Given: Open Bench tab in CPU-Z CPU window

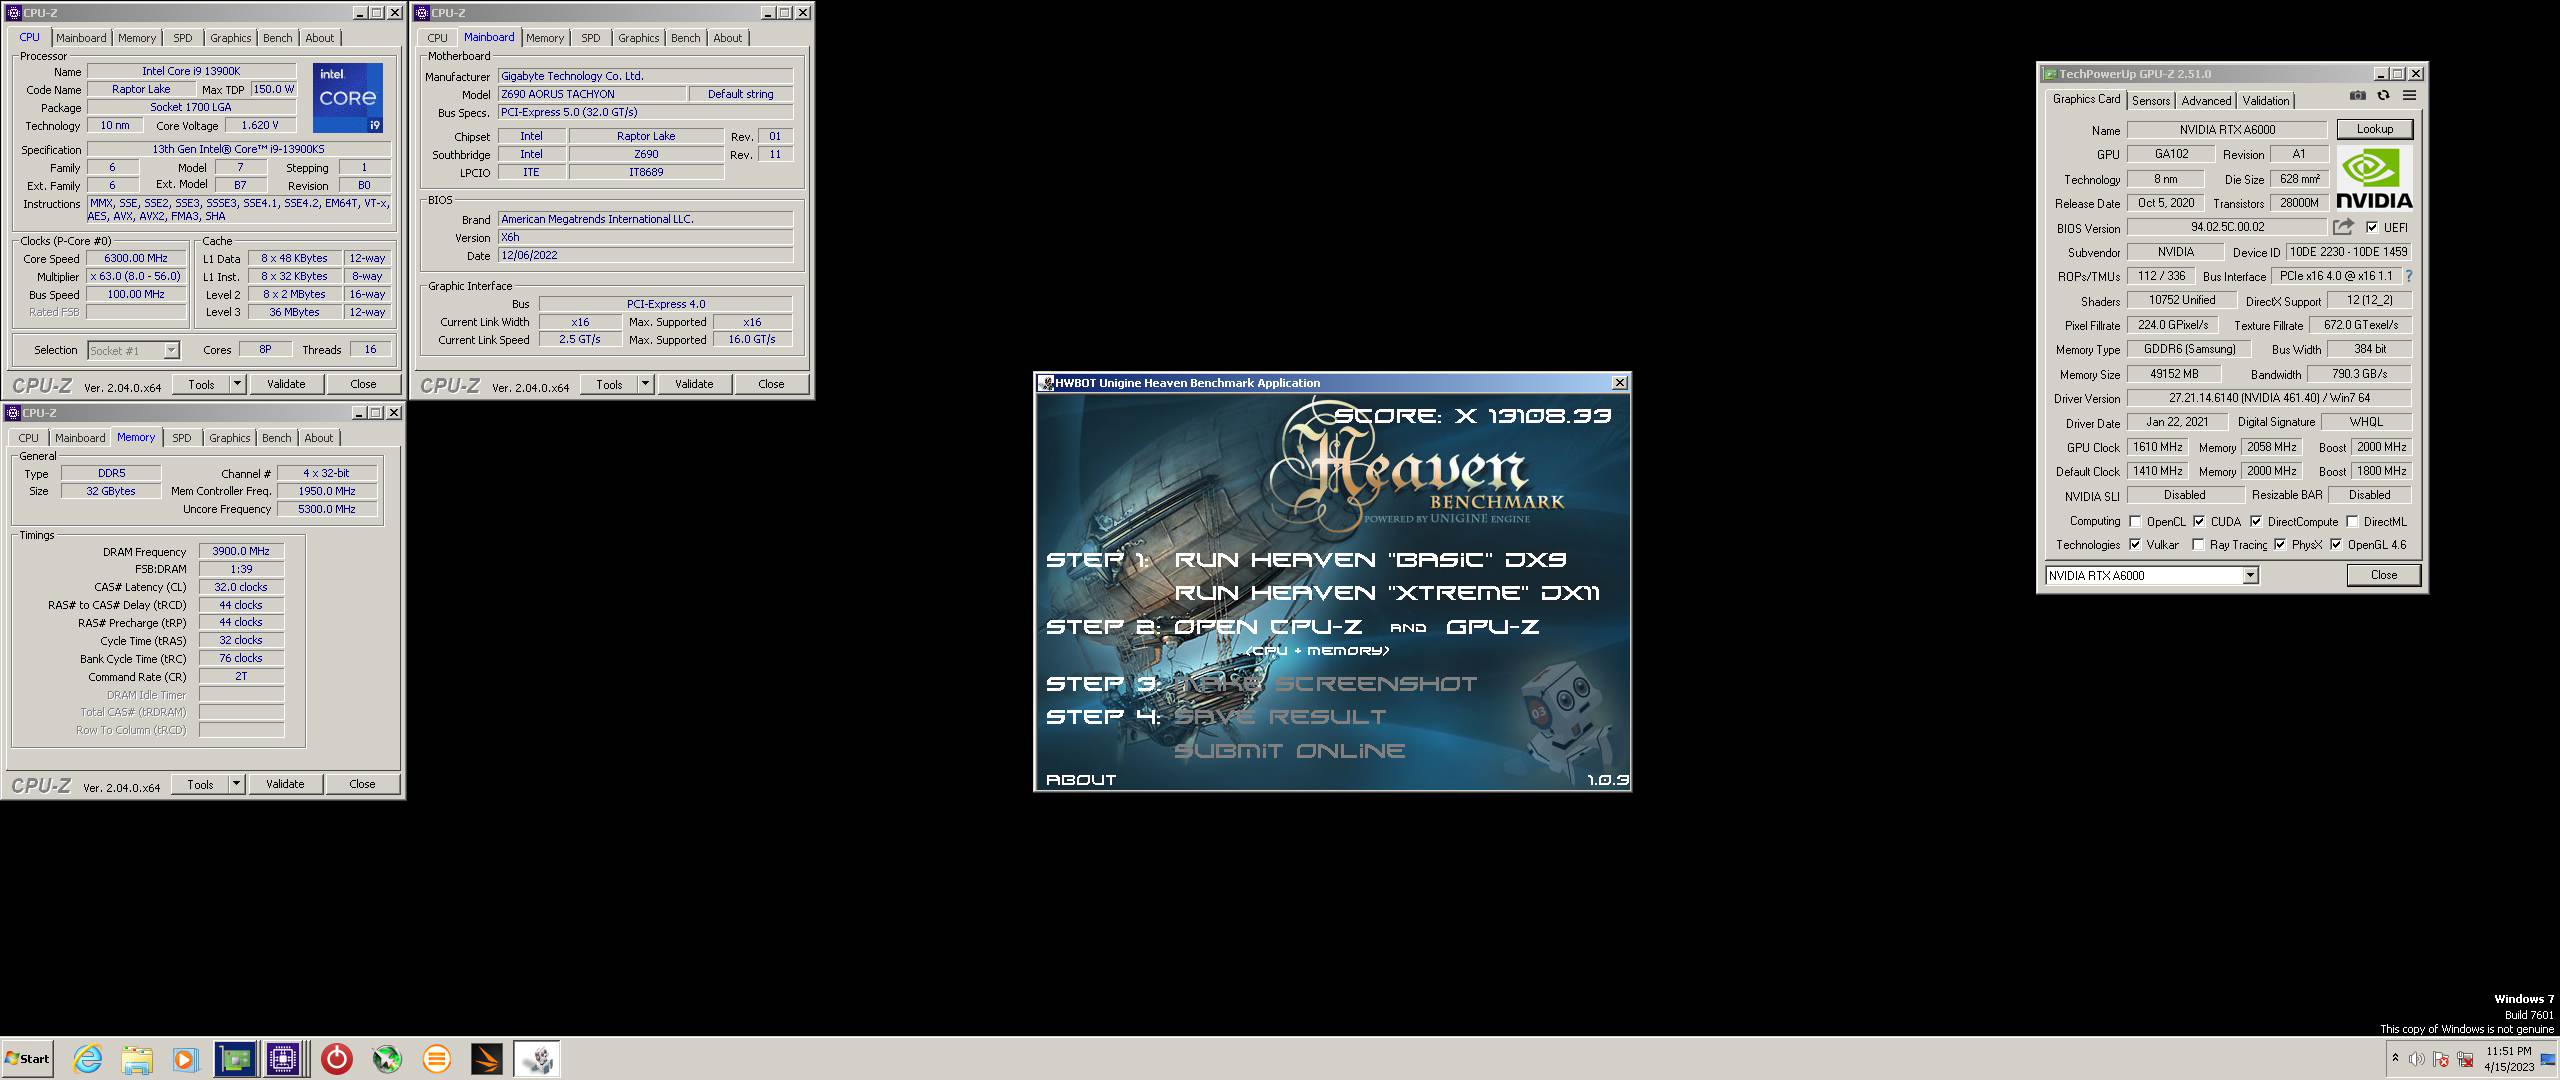Looking at the screenshot, I should pos(278,38).
